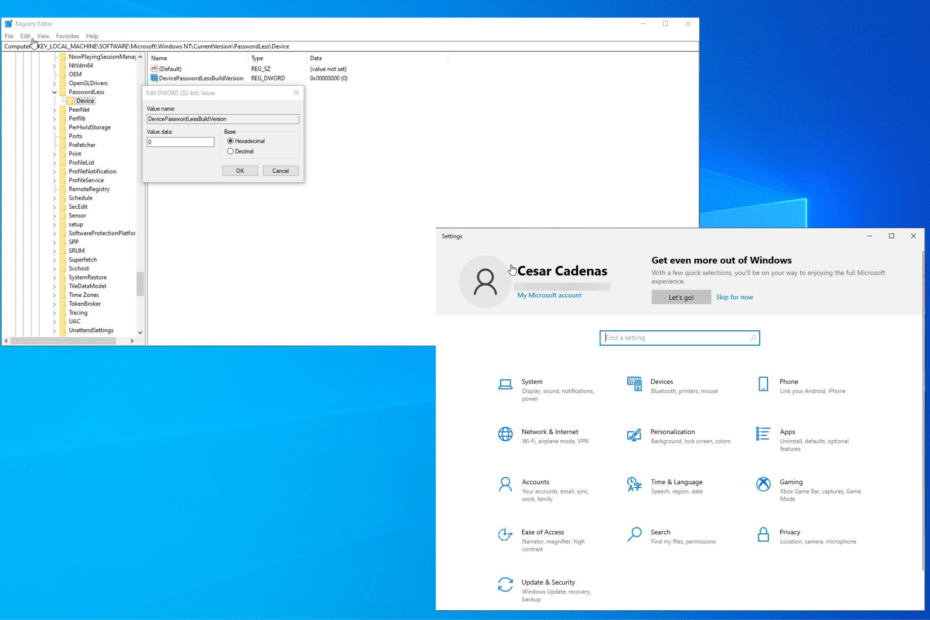Click the Settings window vertical scrollbar
Screen dimensions: 930x620
coord(923,409)
